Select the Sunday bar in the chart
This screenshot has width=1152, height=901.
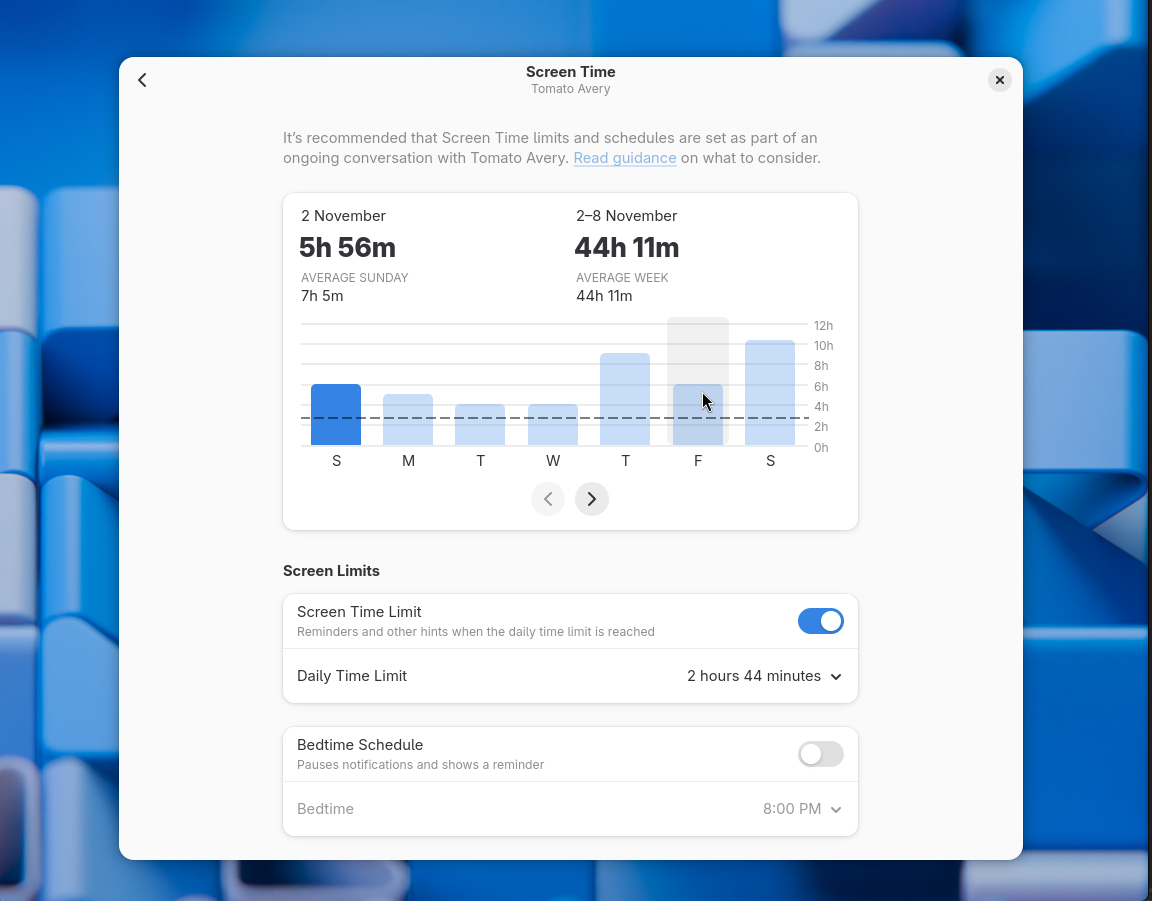tap(336, 415)
